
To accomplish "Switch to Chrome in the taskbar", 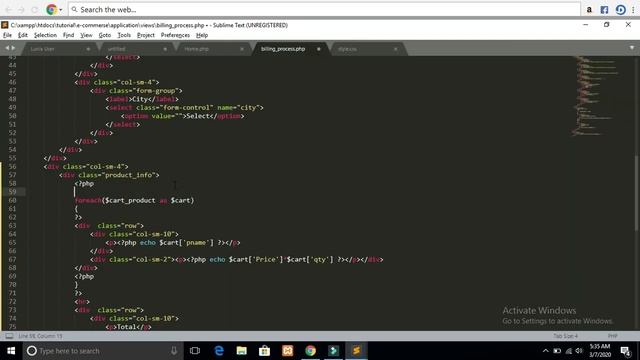I will pyautogui.click(x=310, y=351).
